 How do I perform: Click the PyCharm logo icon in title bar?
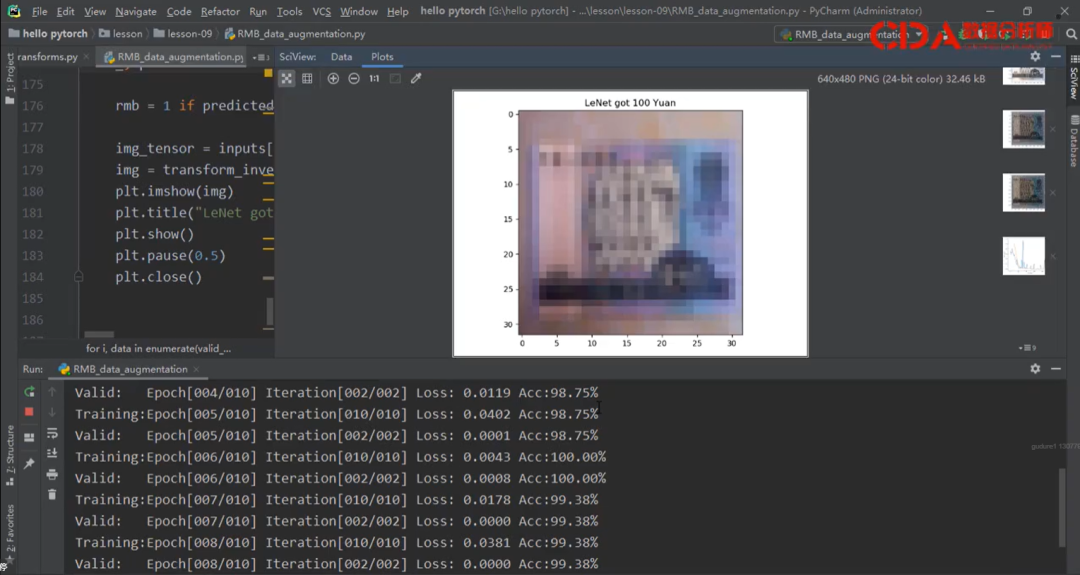[x=14, y=11]
